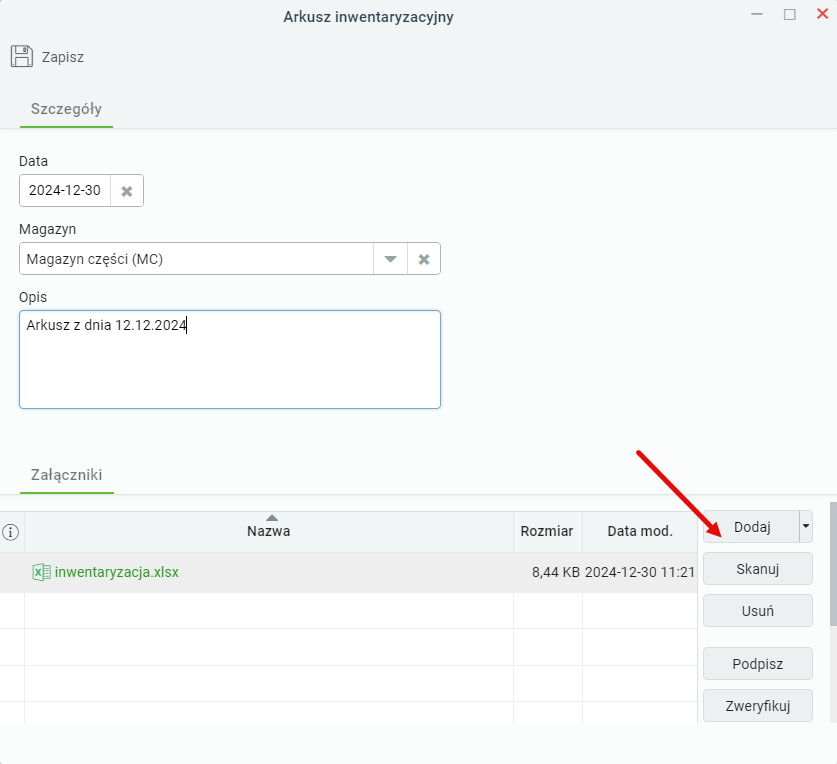Remove the attachment with Usuń
837x764 pixels.
(x=757, y=611)
